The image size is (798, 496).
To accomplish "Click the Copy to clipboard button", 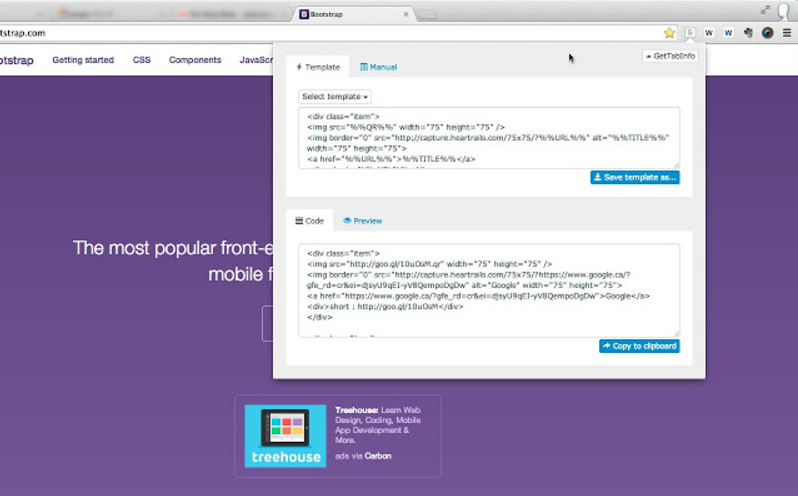I will [638, 346].
